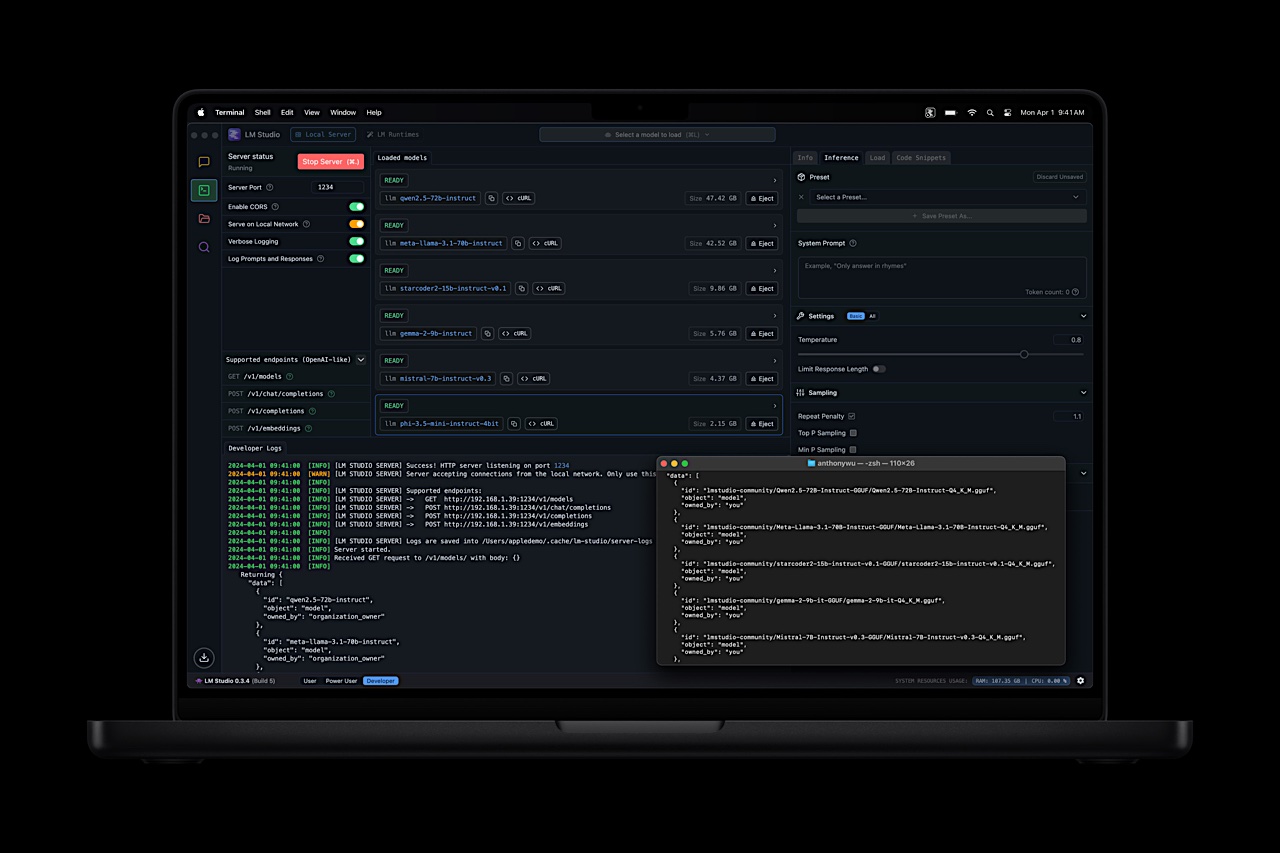Open Spotlight search in macOS menu bar
1280x853 pixels.
point(990,113)
